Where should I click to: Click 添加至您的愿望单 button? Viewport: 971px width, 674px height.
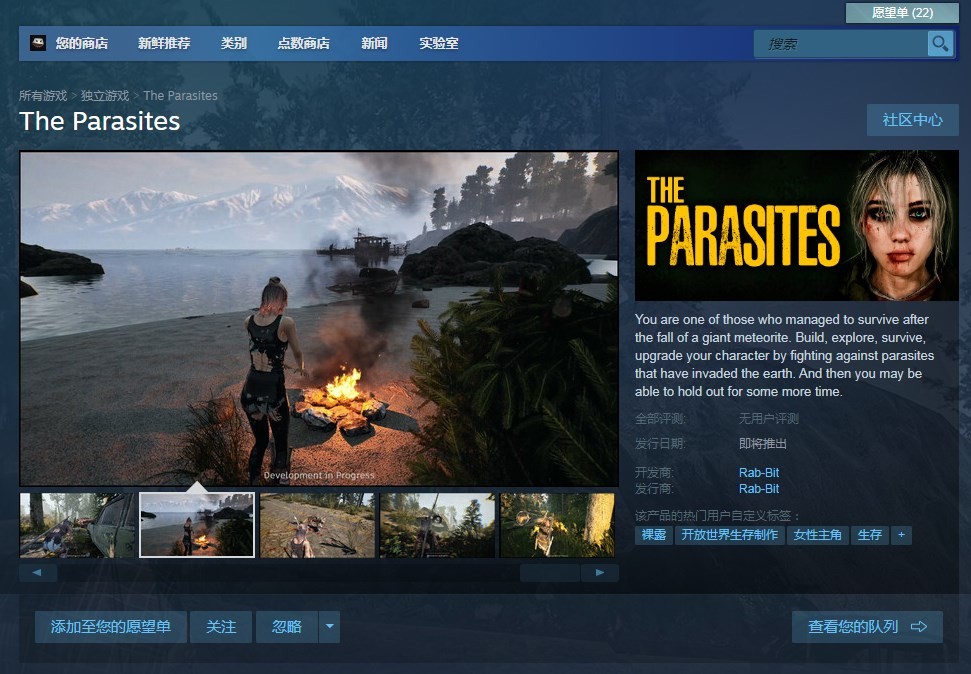pyautogui.click(x=111, y=627)
